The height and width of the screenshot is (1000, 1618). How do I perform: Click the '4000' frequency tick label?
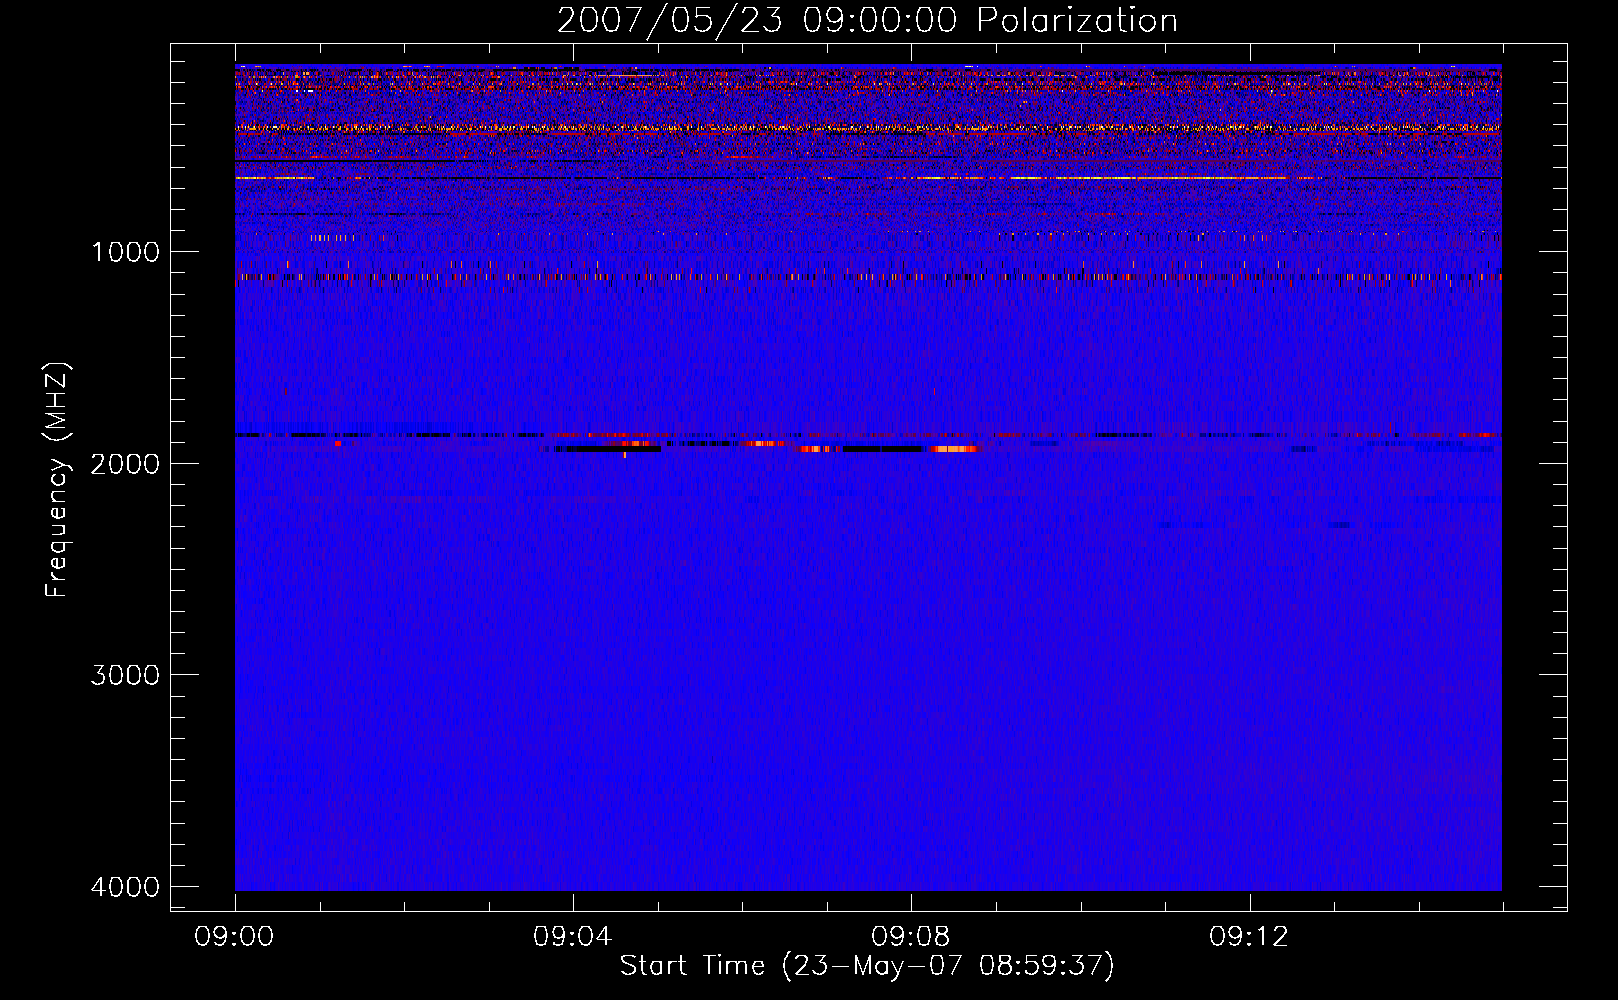click(126, 887)
